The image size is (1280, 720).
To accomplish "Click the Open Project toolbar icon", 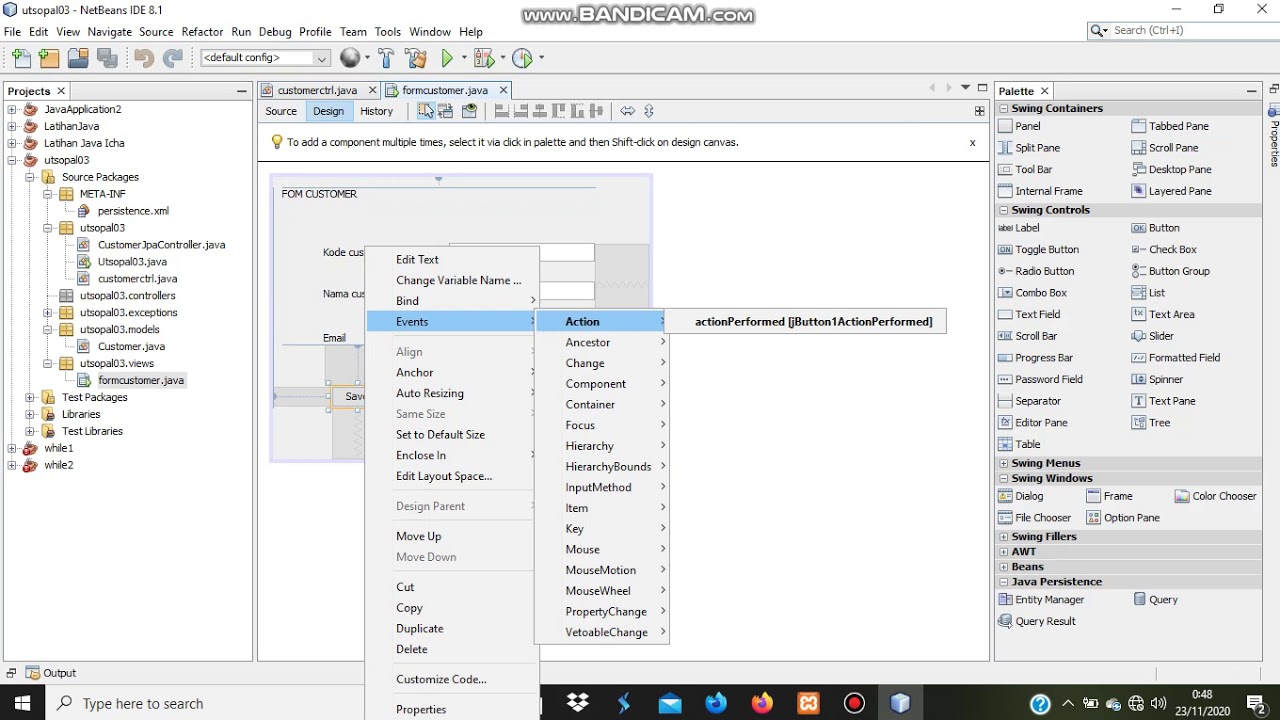I will pos(78,58).
